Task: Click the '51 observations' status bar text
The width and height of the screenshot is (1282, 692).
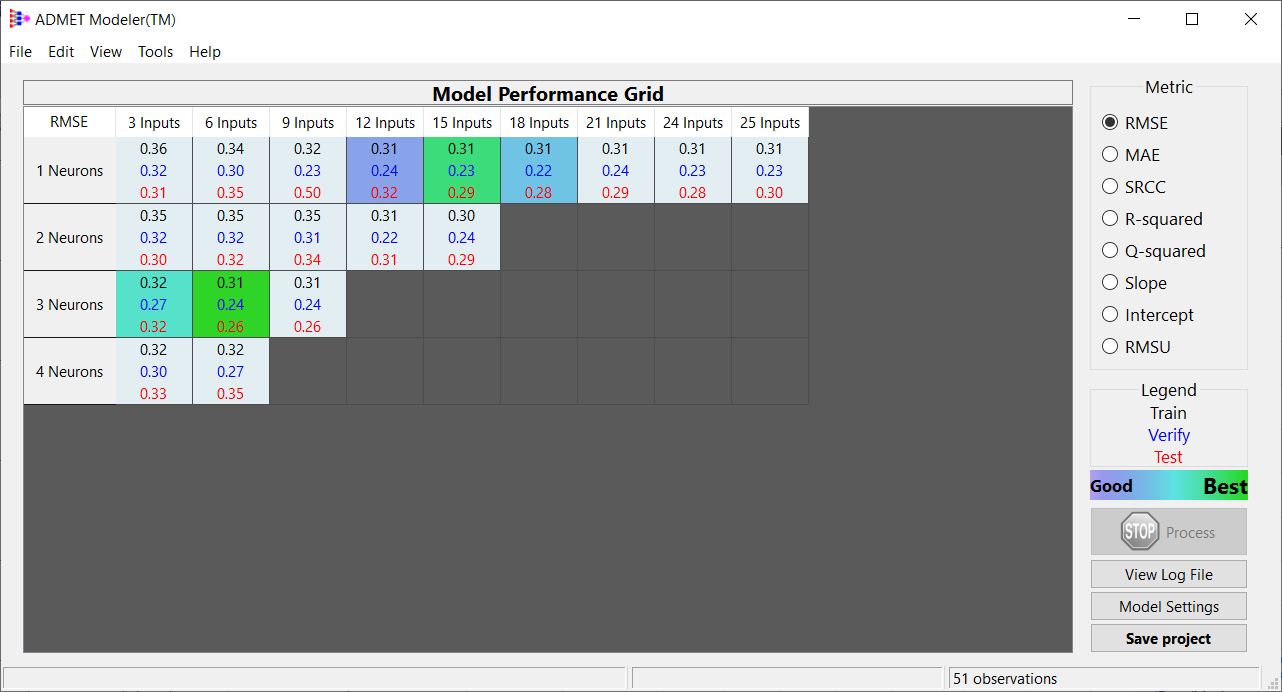Action: click(x=1005, y=679)
